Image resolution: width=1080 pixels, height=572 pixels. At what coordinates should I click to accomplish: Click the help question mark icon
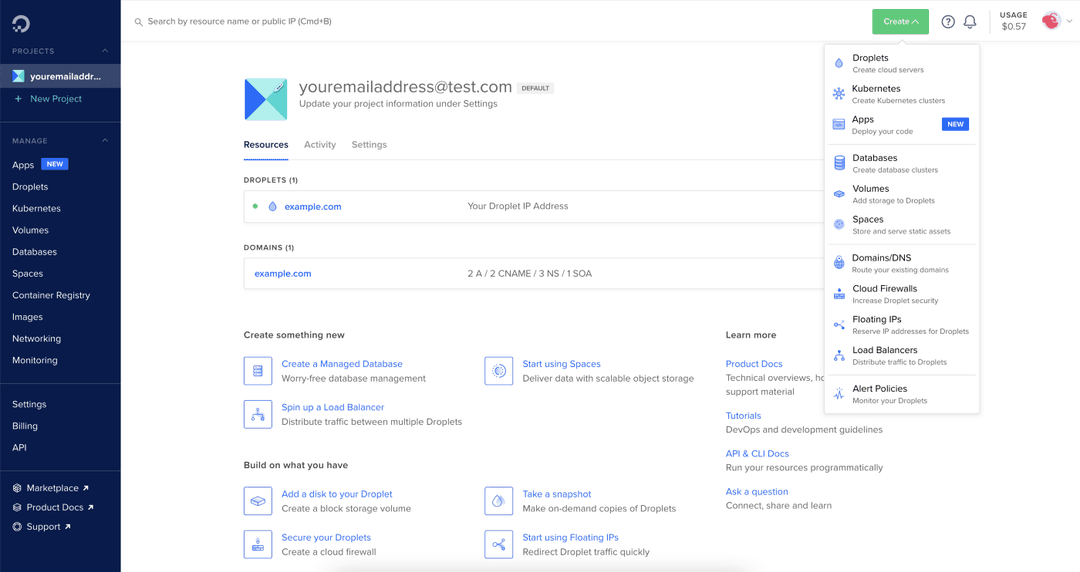948,22
